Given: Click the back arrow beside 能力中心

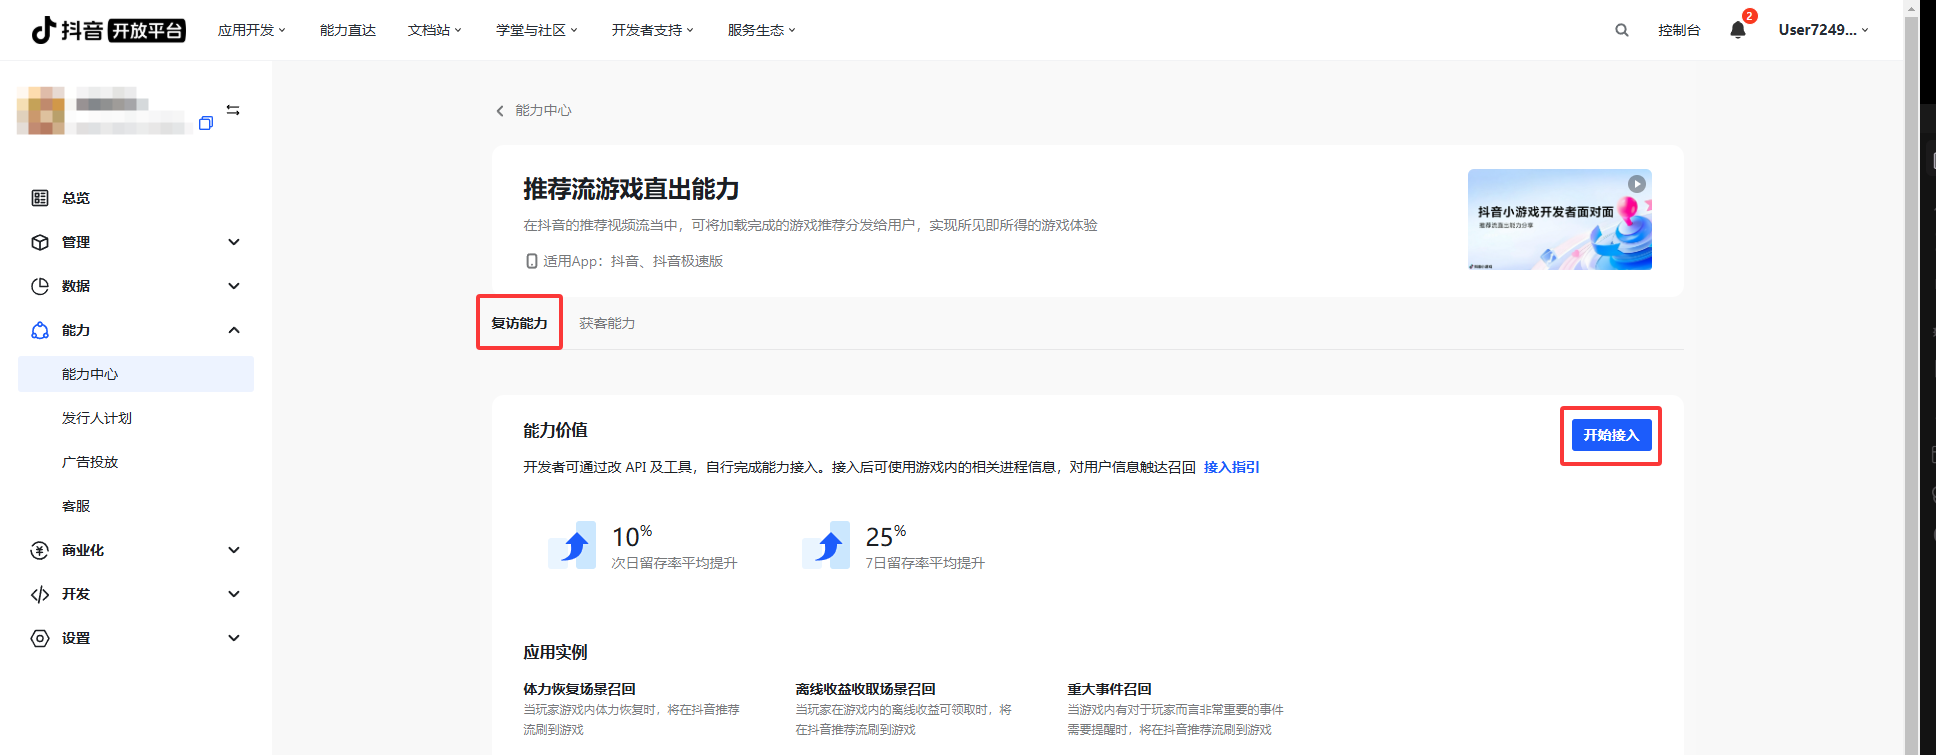Looking at the screenshot, I should pos(500,111).
